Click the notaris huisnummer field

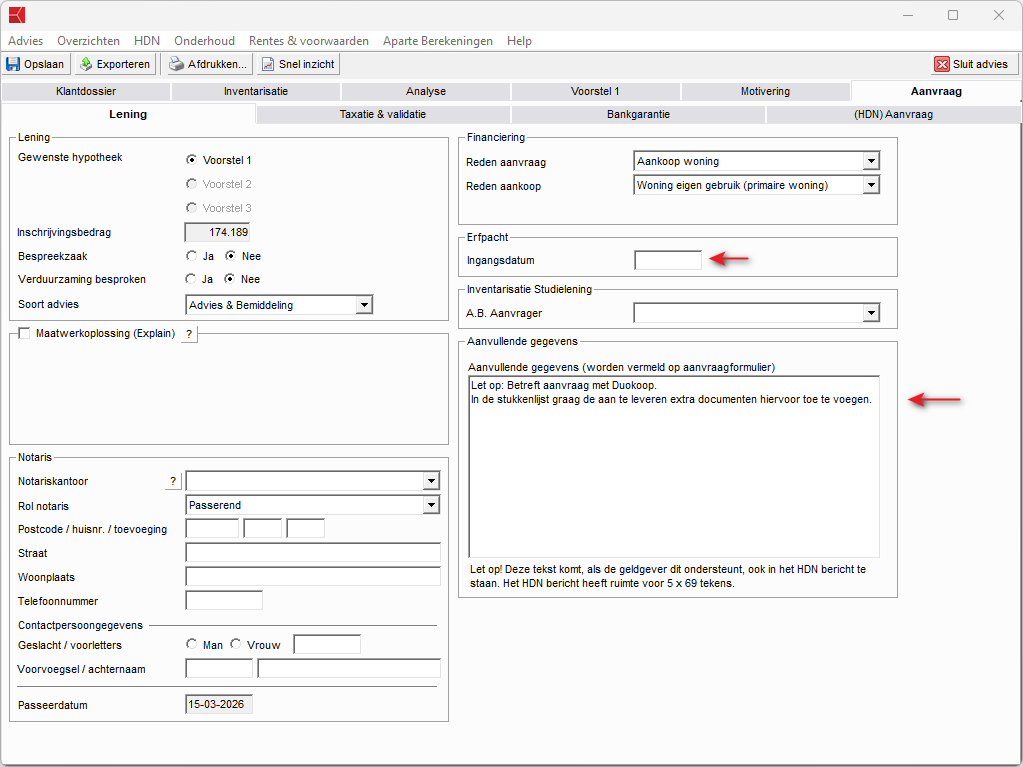(262, 529)
